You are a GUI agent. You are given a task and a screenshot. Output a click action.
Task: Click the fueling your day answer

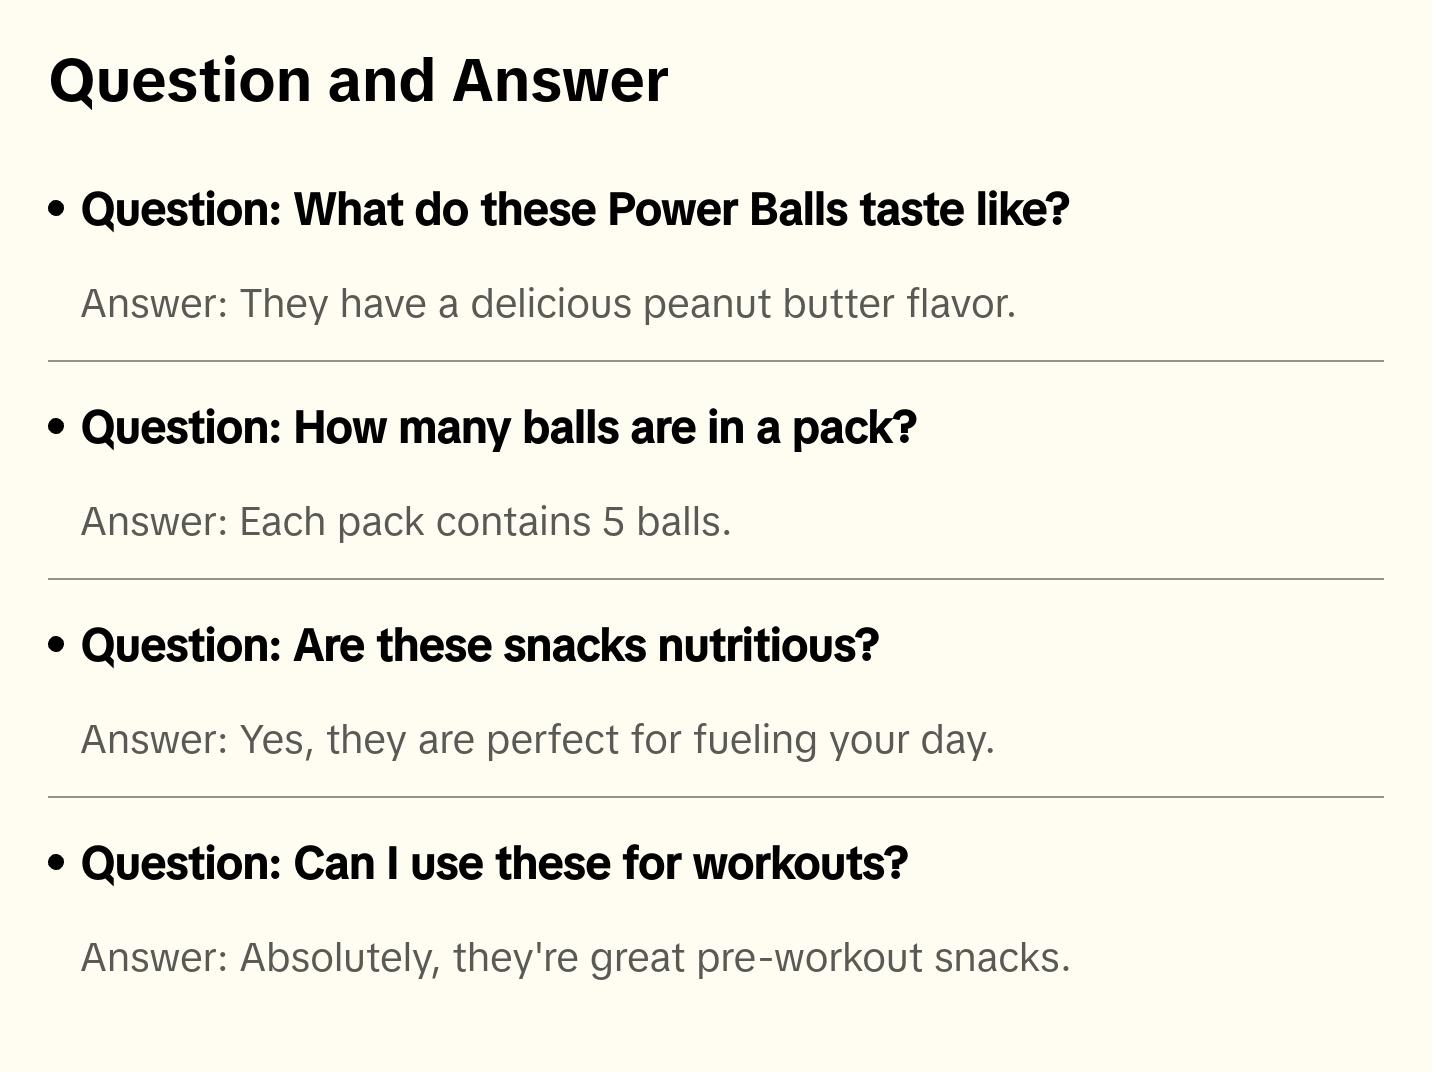(537, 740)
